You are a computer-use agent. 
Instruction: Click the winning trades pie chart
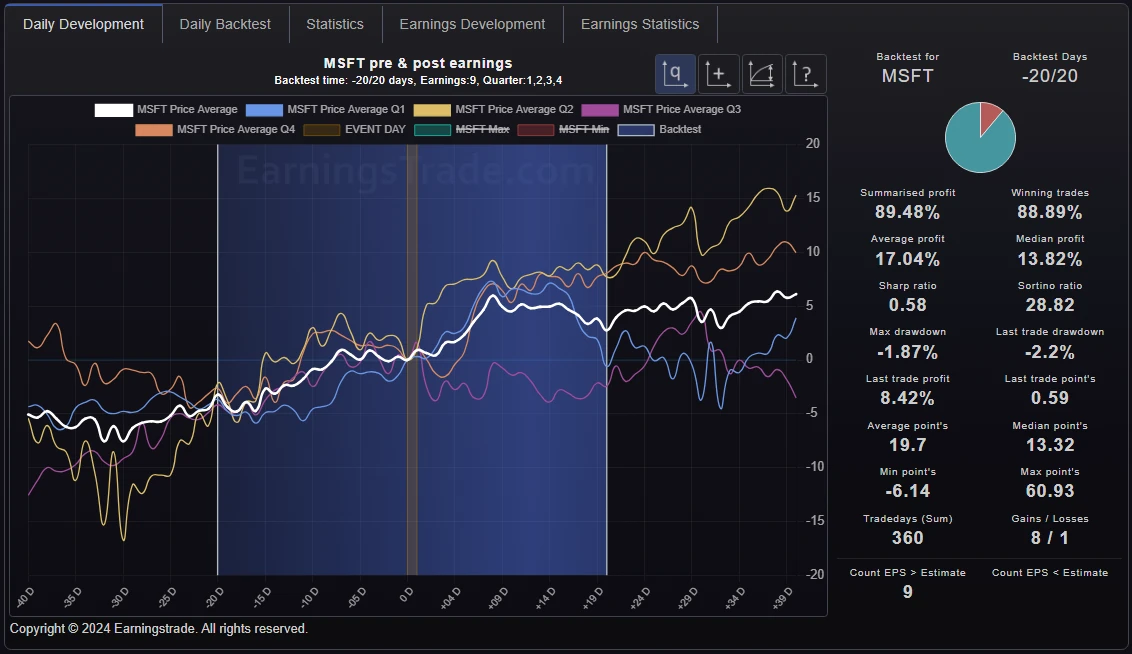pos(980,137)
